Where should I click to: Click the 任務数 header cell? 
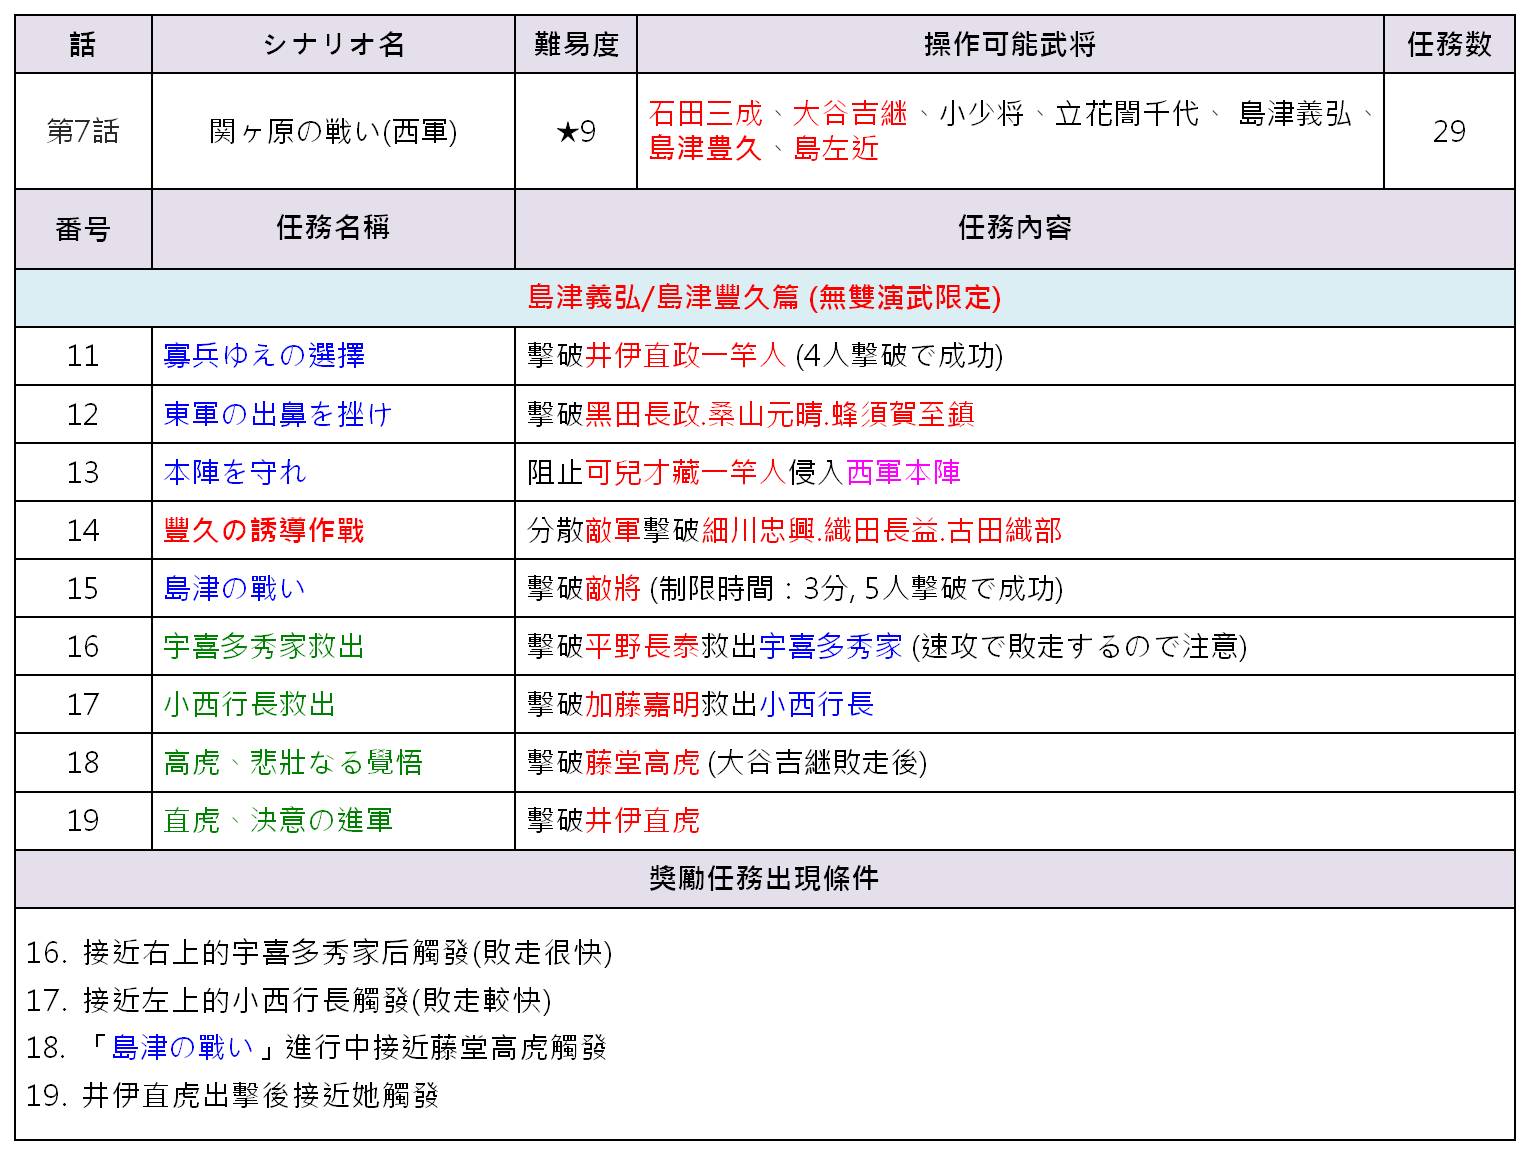click(1449, 44)
